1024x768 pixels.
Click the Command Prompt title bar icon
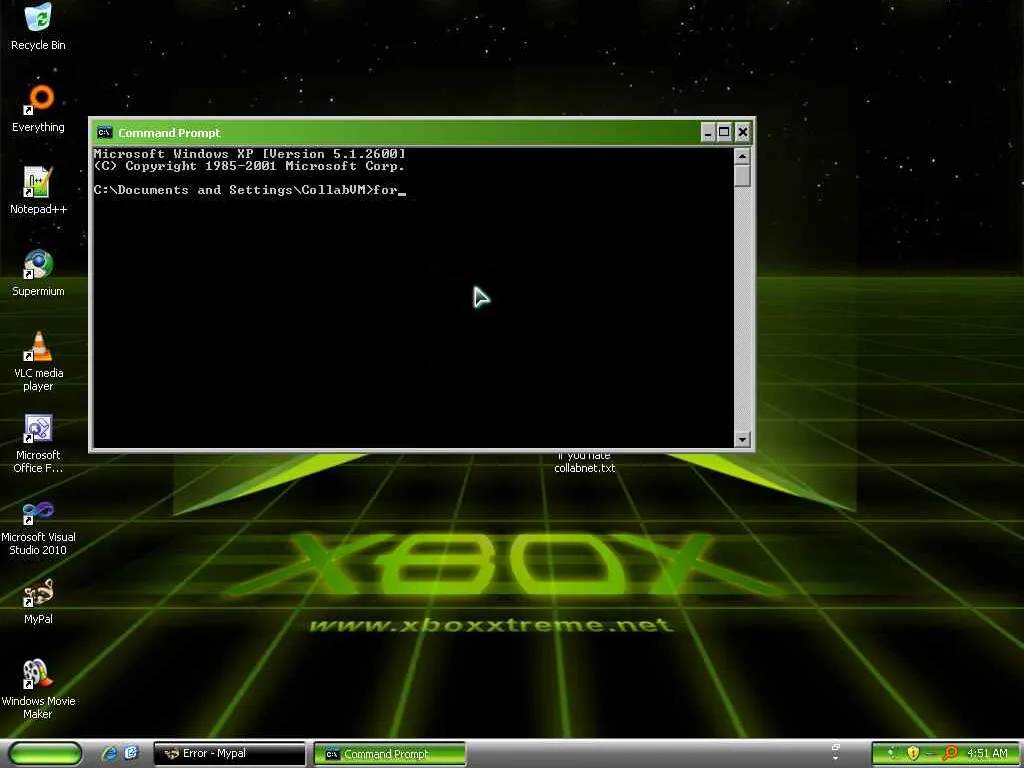click(x=104, y=133)
